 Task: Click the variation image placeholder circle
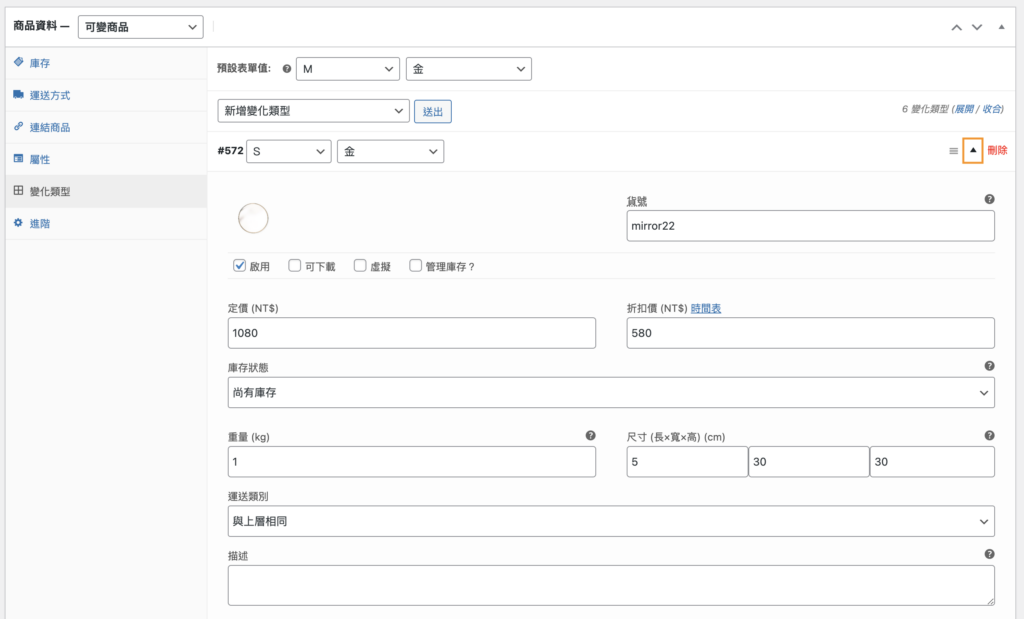[253, 218]
